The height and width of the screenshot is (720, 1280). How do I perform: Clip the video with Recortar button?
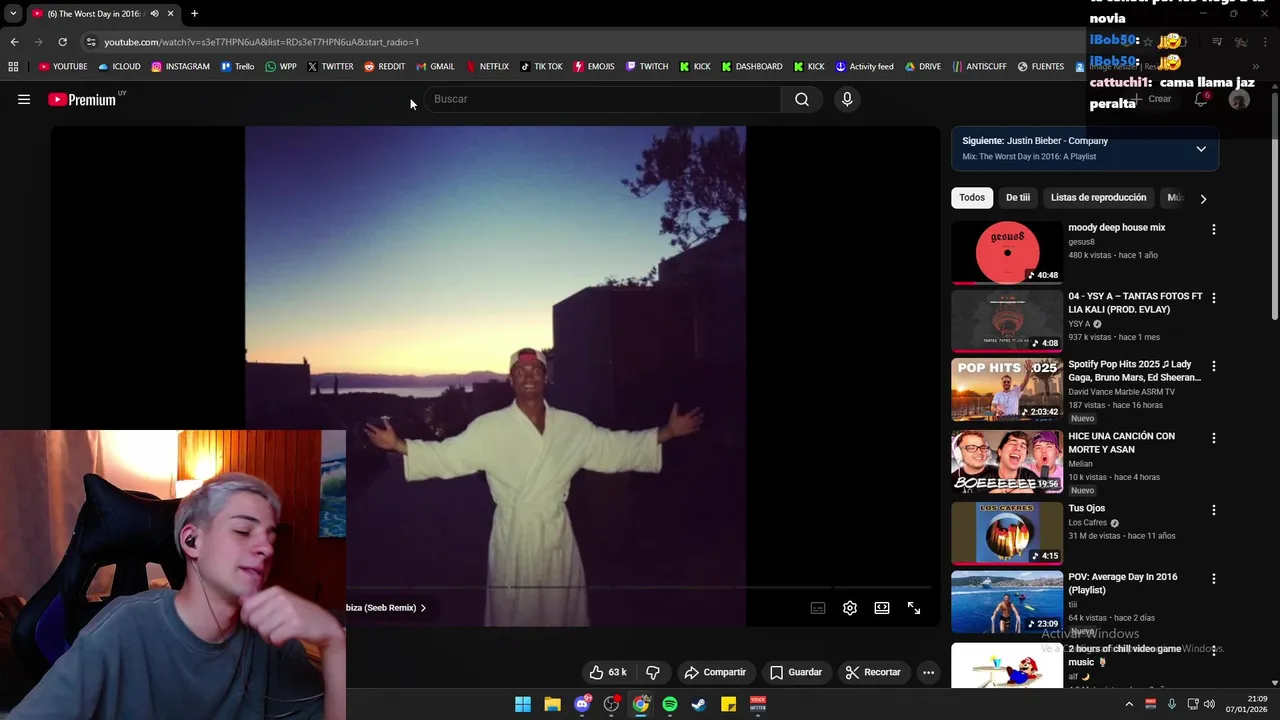pyautogui.click(x=873, y=672)
